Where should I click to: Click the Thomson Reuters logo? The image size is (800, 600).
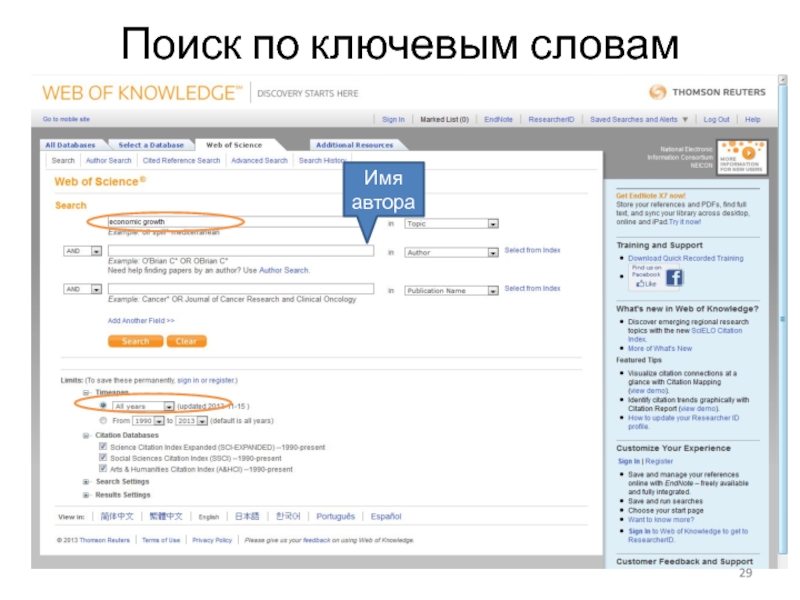coord(707,92)
